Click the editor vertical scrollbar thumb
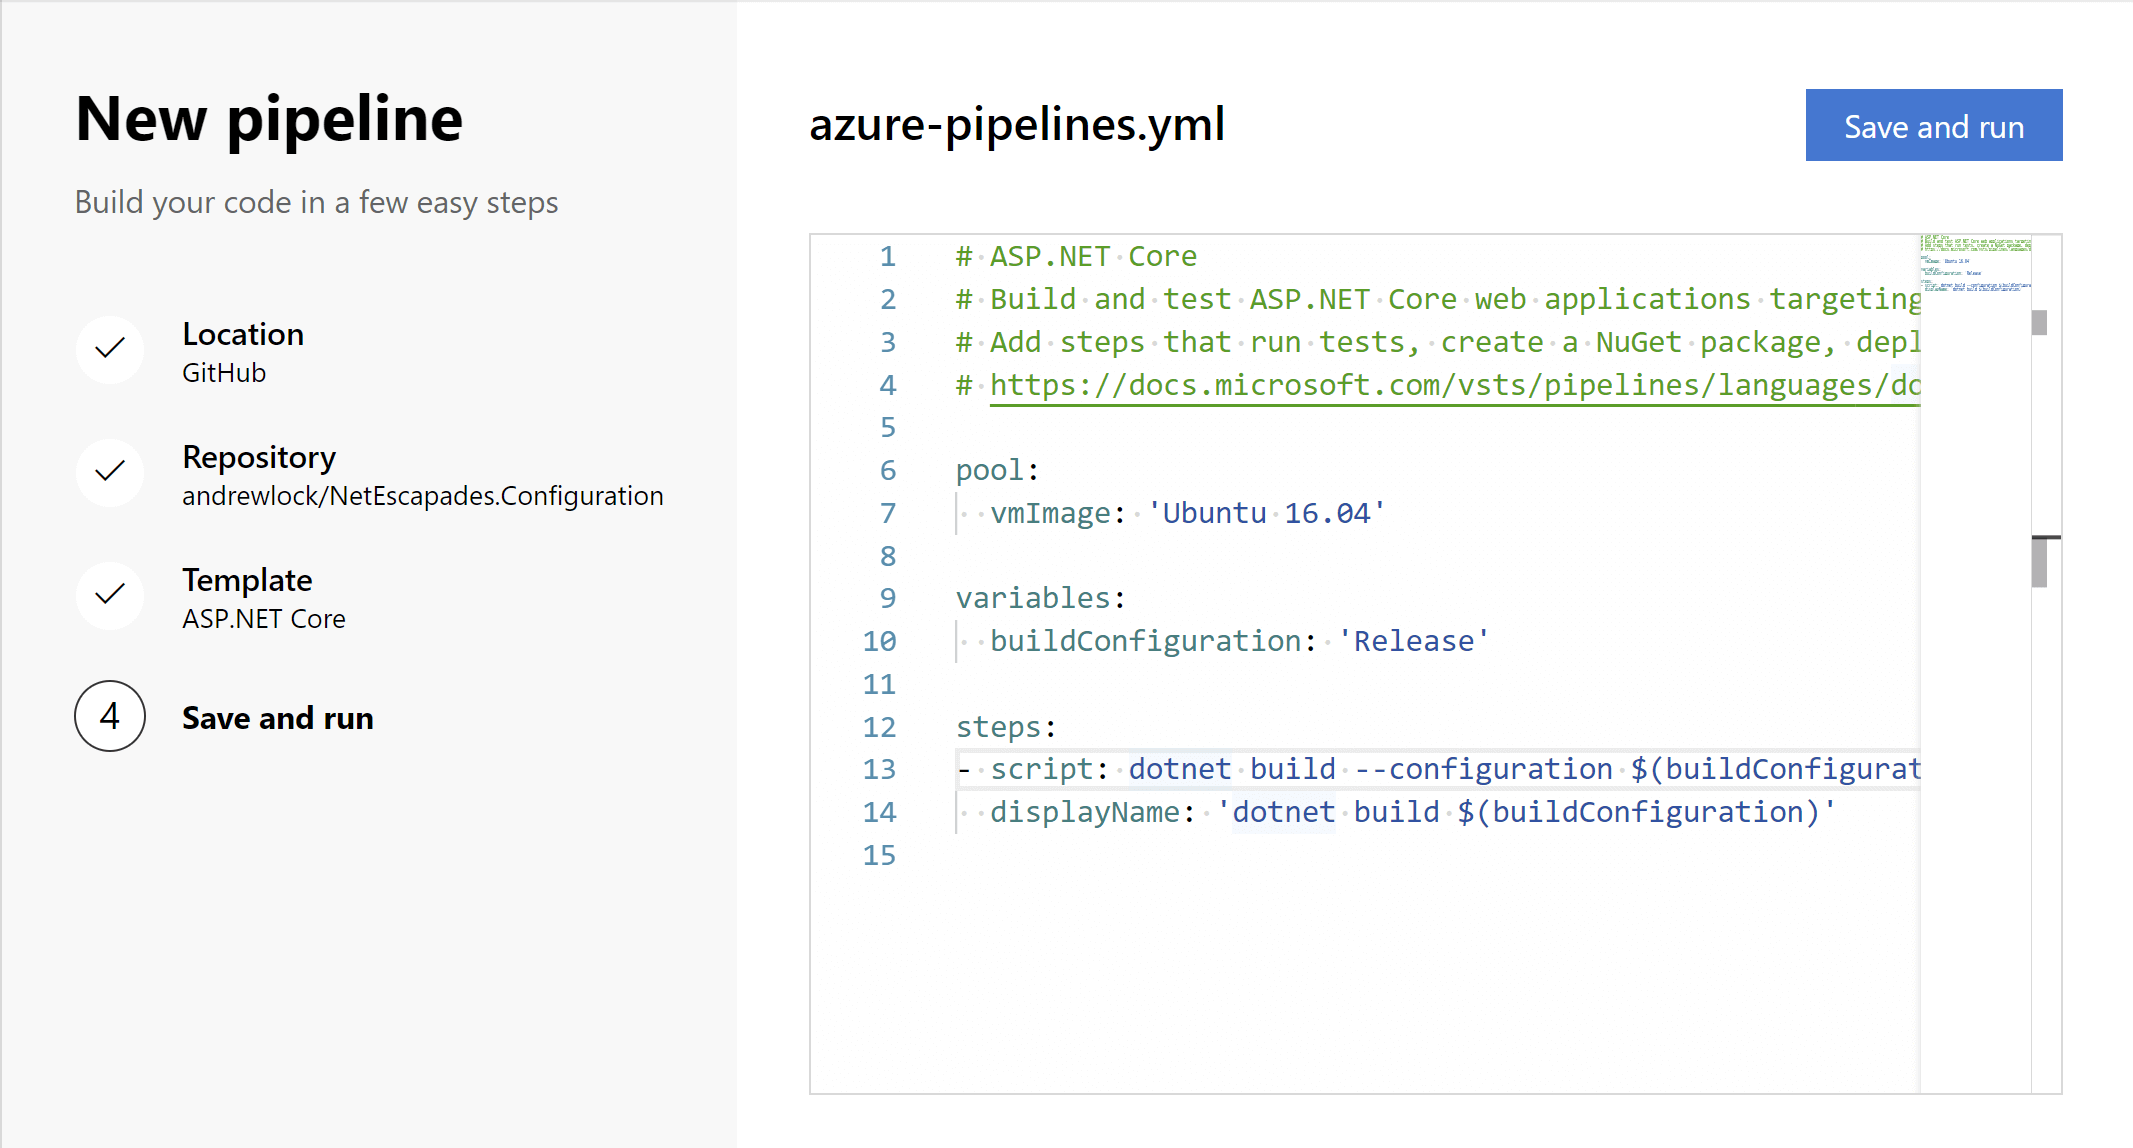Image resolution: width=2133 pixels, height=1148 pixels. tap(2040, 562)
